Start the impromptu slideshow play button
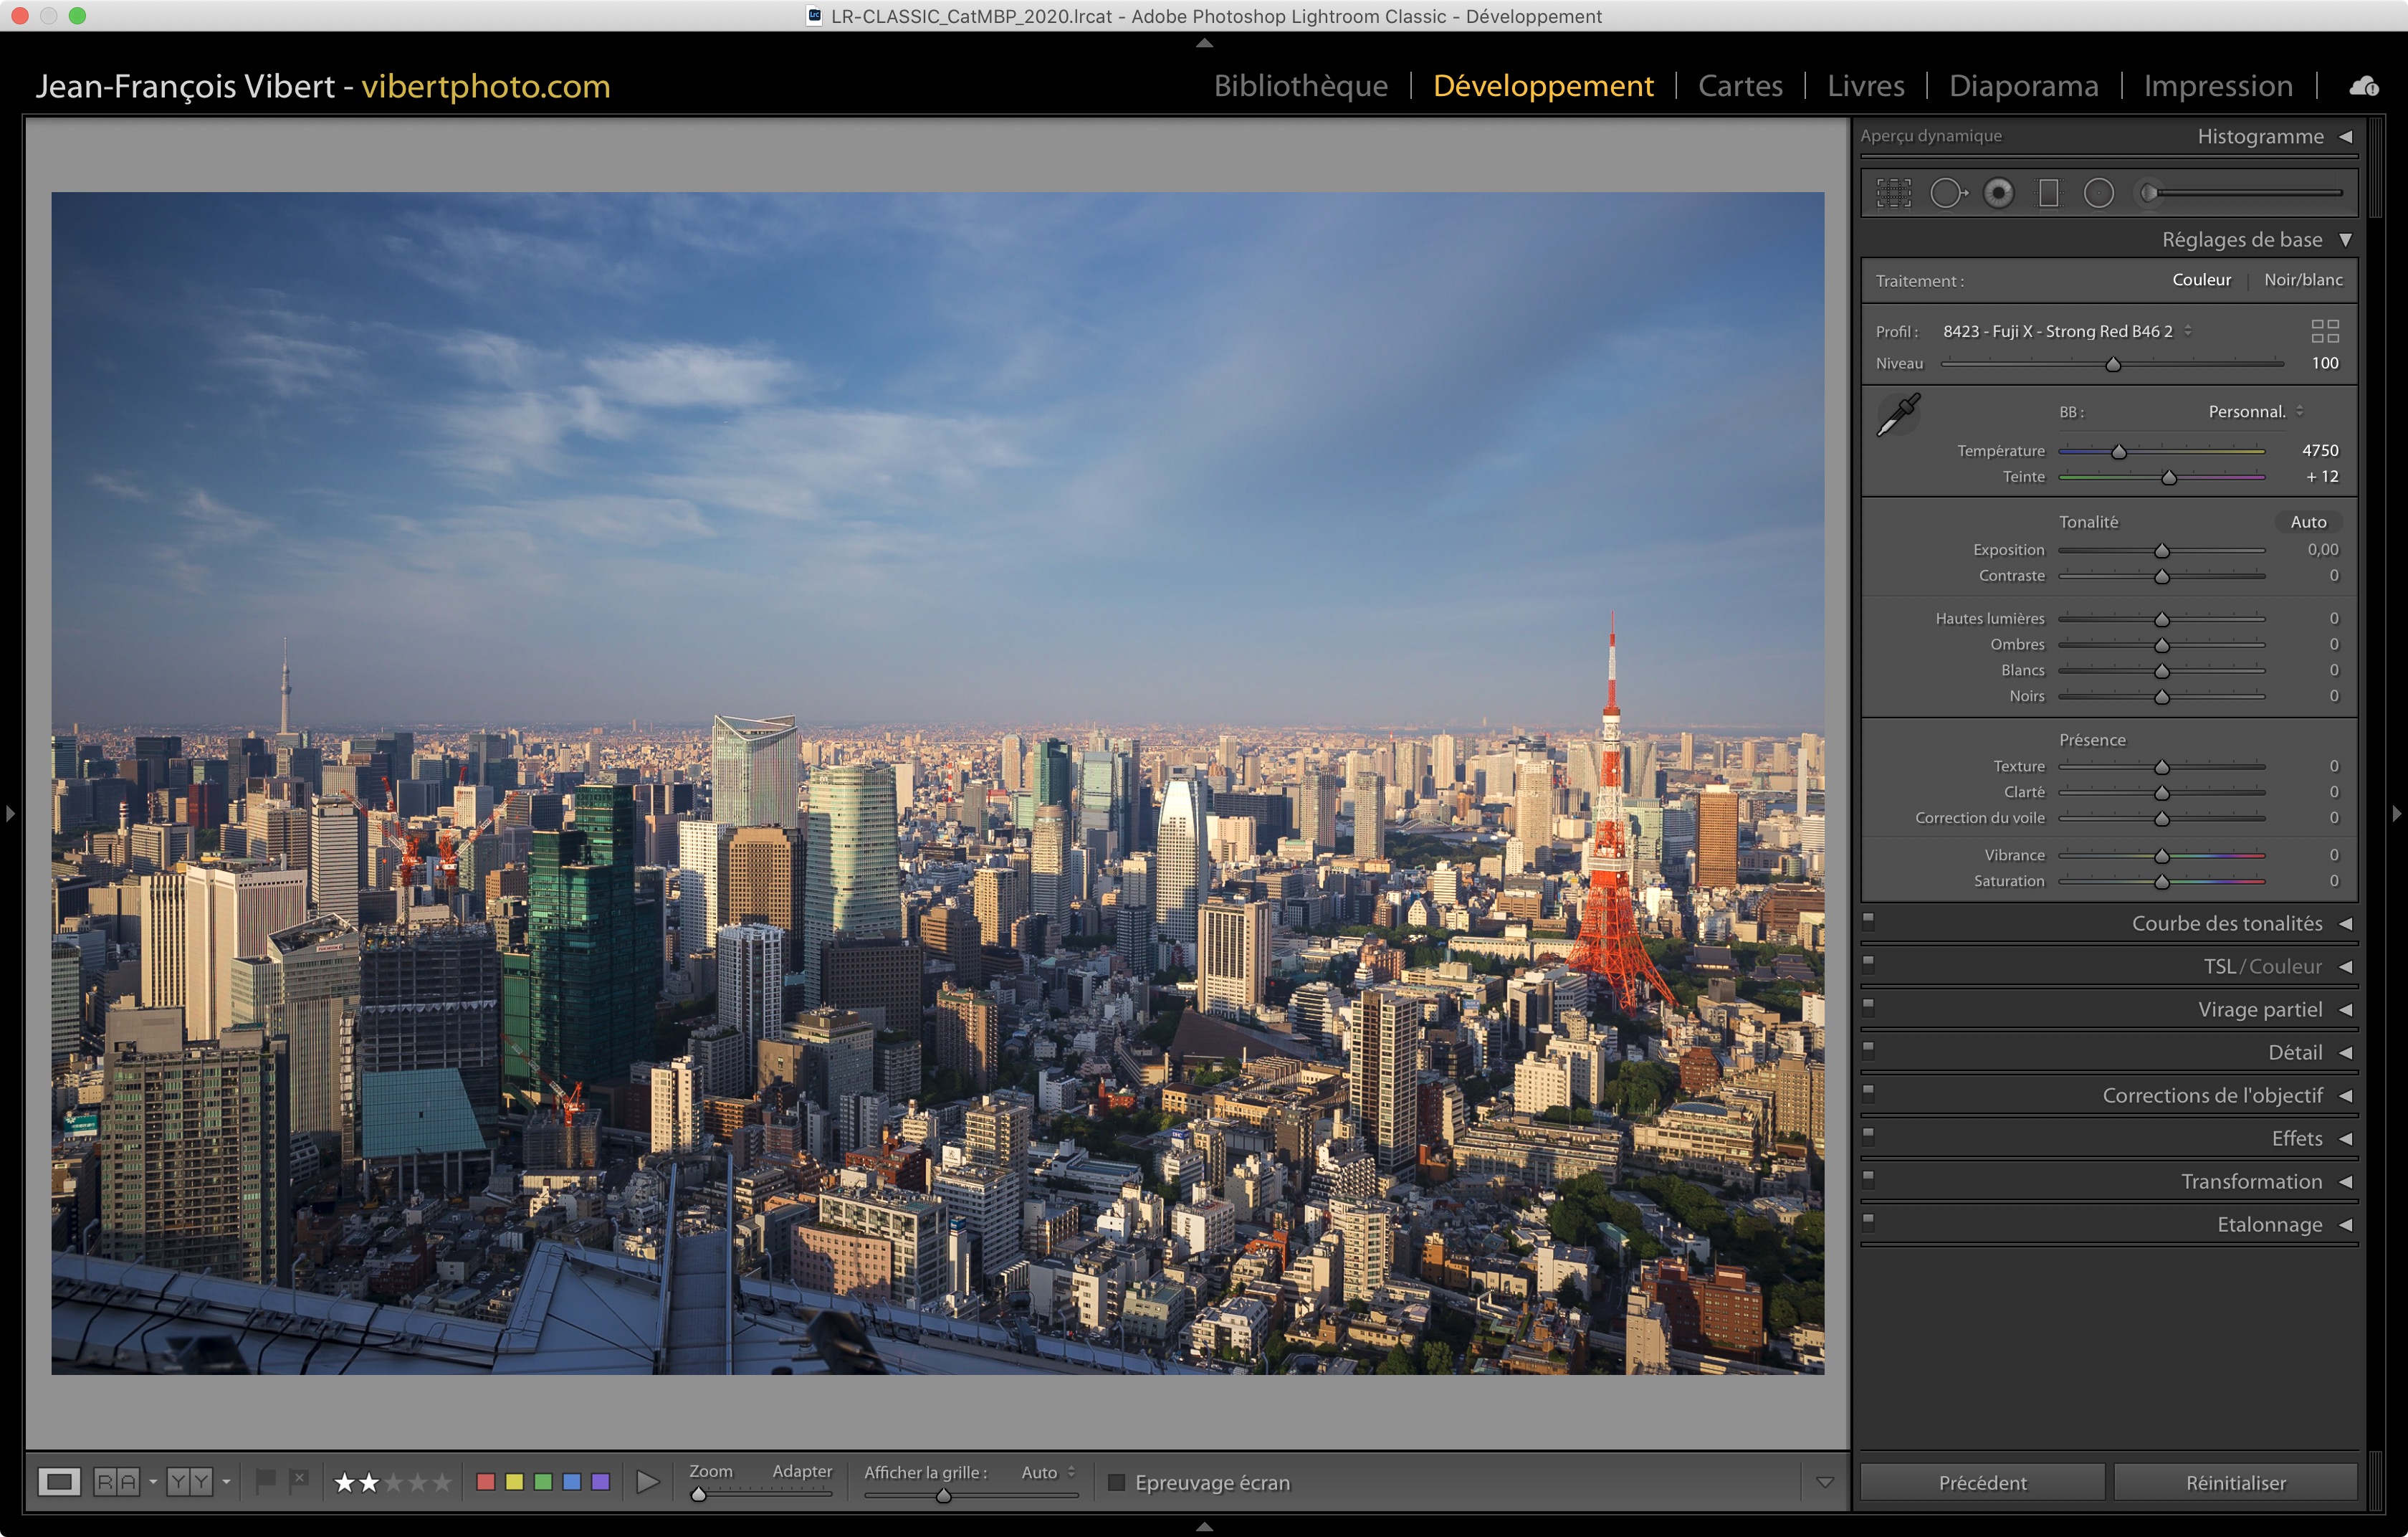Viewport: 2408px width, 1537px height. tap(647, 1482)
